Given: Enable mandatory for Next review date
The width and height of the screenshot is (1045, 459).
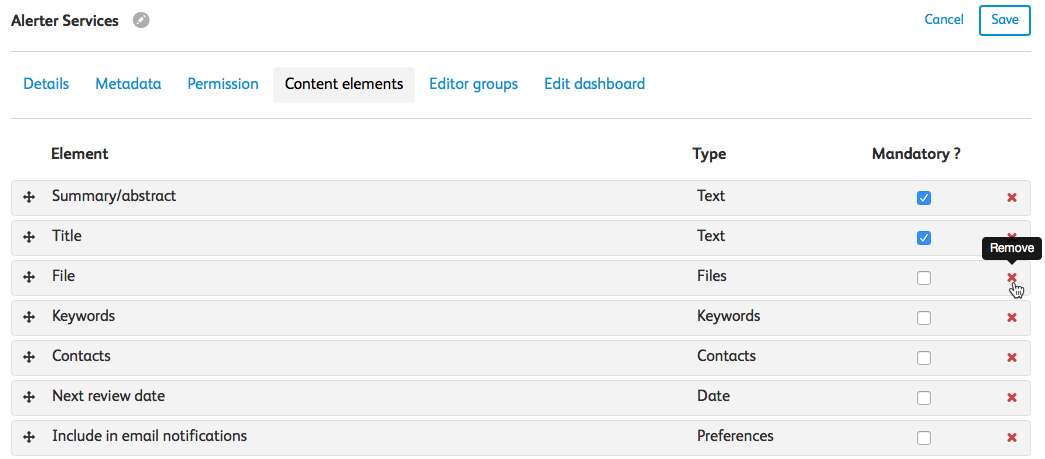Looking at the screenshot, I should pos(924,398).
